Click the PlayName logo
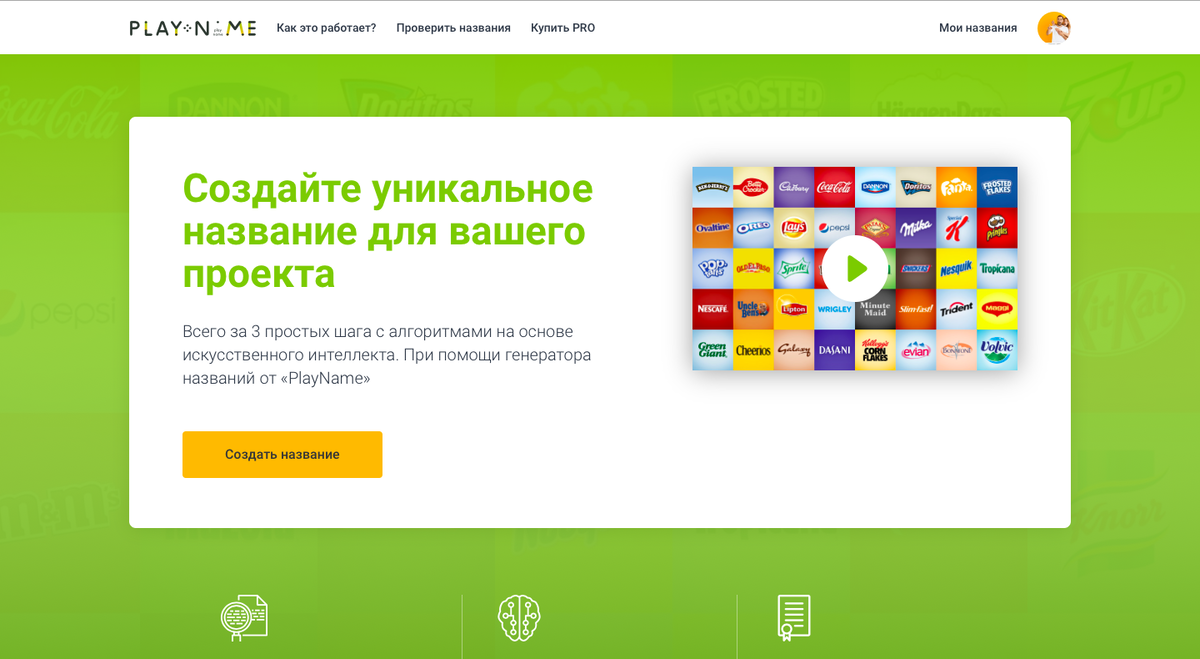 (192, 28)
